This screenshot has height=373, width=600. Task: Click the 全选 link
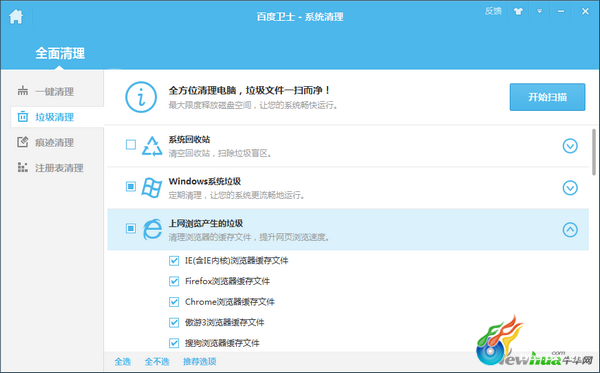click(x=122, y=362)
